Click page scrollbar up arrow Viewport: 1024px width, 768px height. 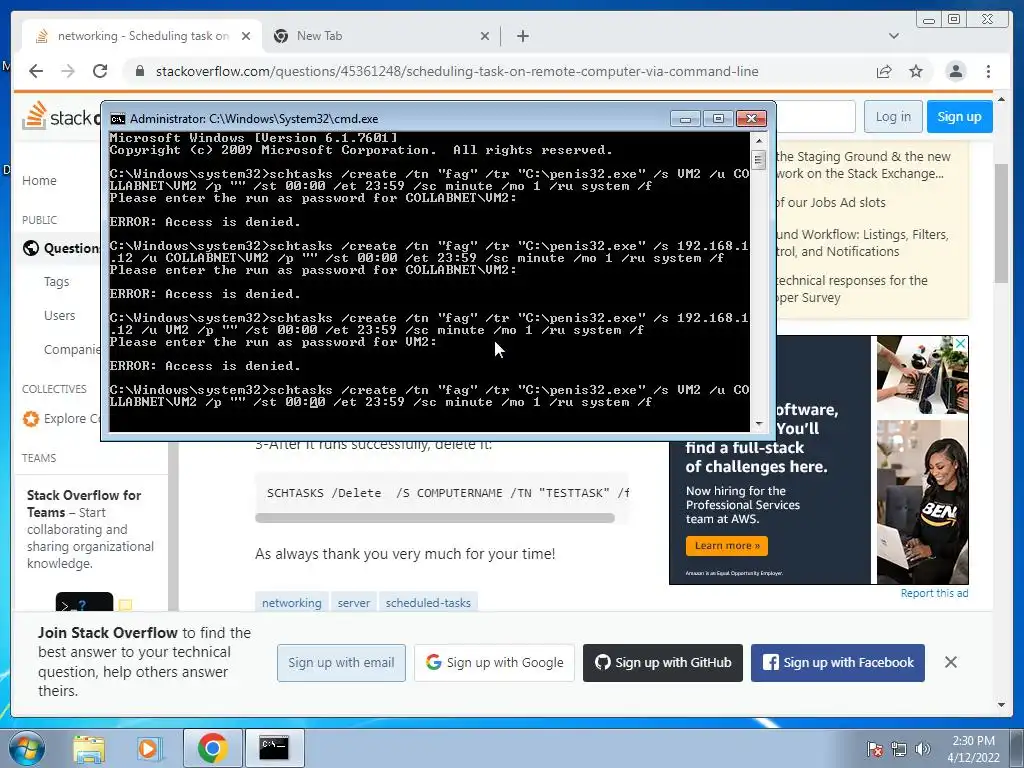click(1001, 100)
